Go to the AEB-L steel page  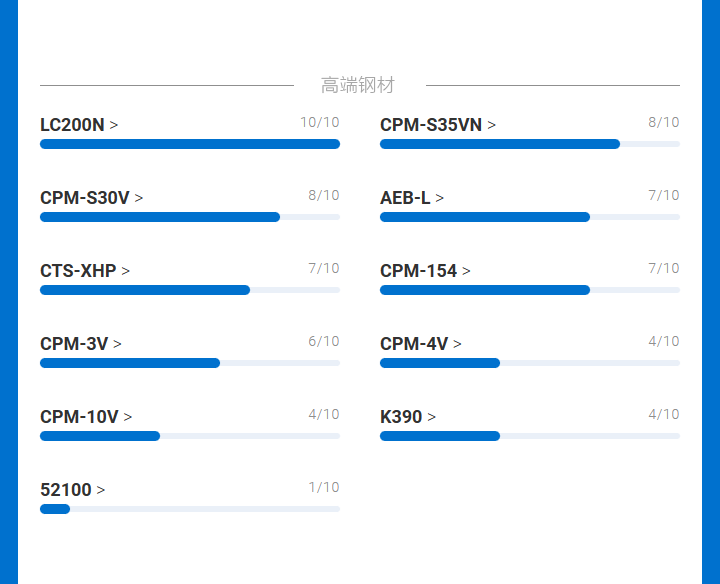tap(411, 198)
